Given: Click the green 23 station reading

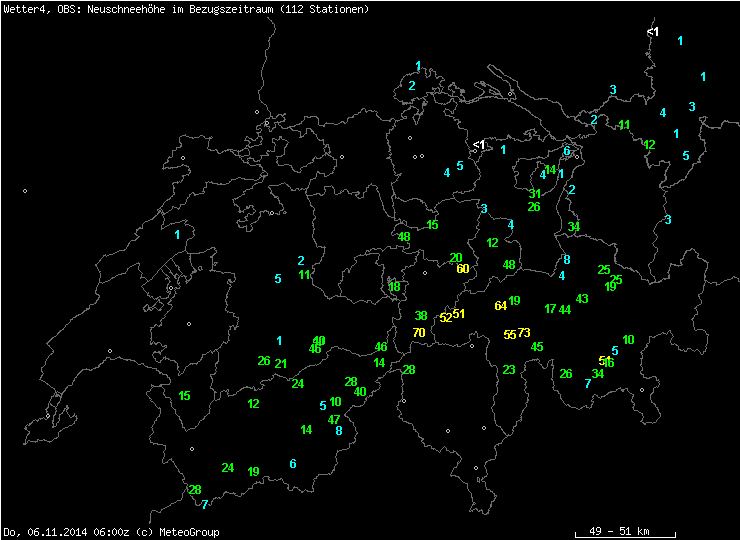Looking at the screenshot, I should [509, 370].
